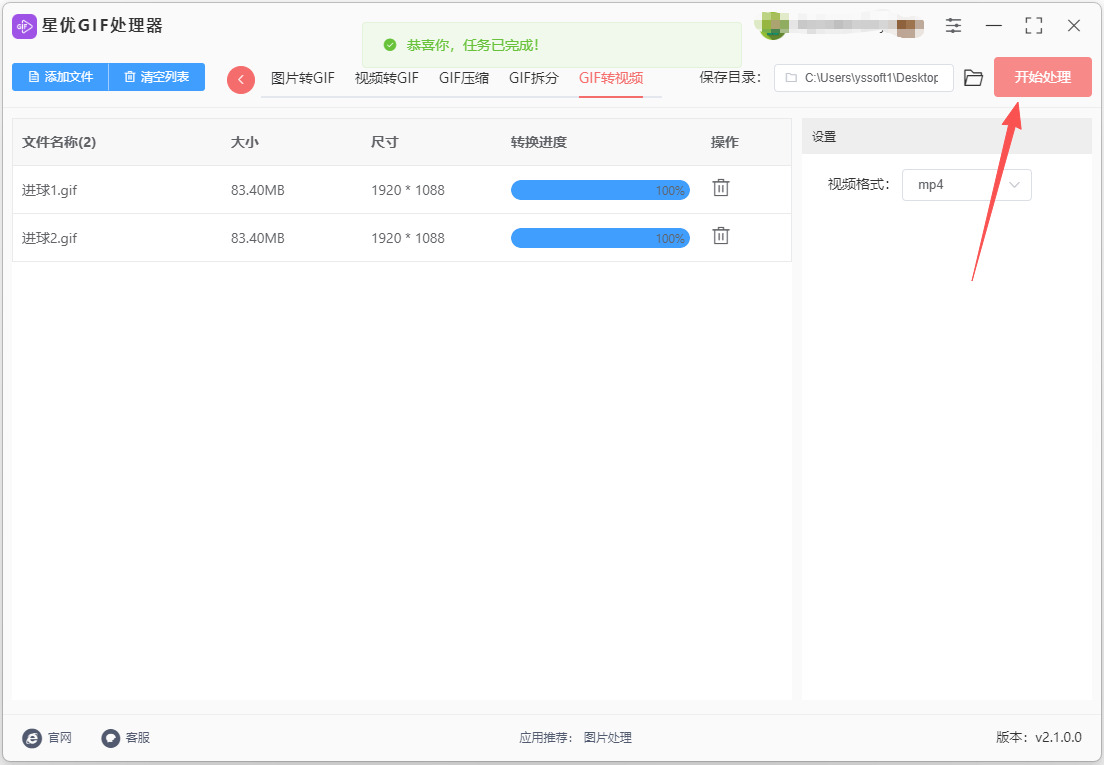Switch to the 视频转GIF tab
The width and height of the screenshot is (1104, 765).
pyautogui.click(x=386, y=78)
